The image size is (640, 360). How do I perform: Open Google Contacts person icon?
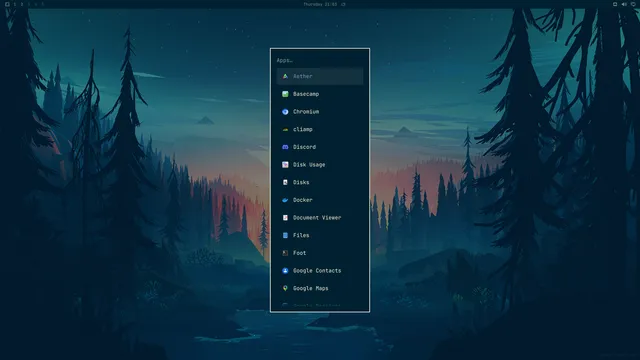pyautogui.click(x=285, y=271)
